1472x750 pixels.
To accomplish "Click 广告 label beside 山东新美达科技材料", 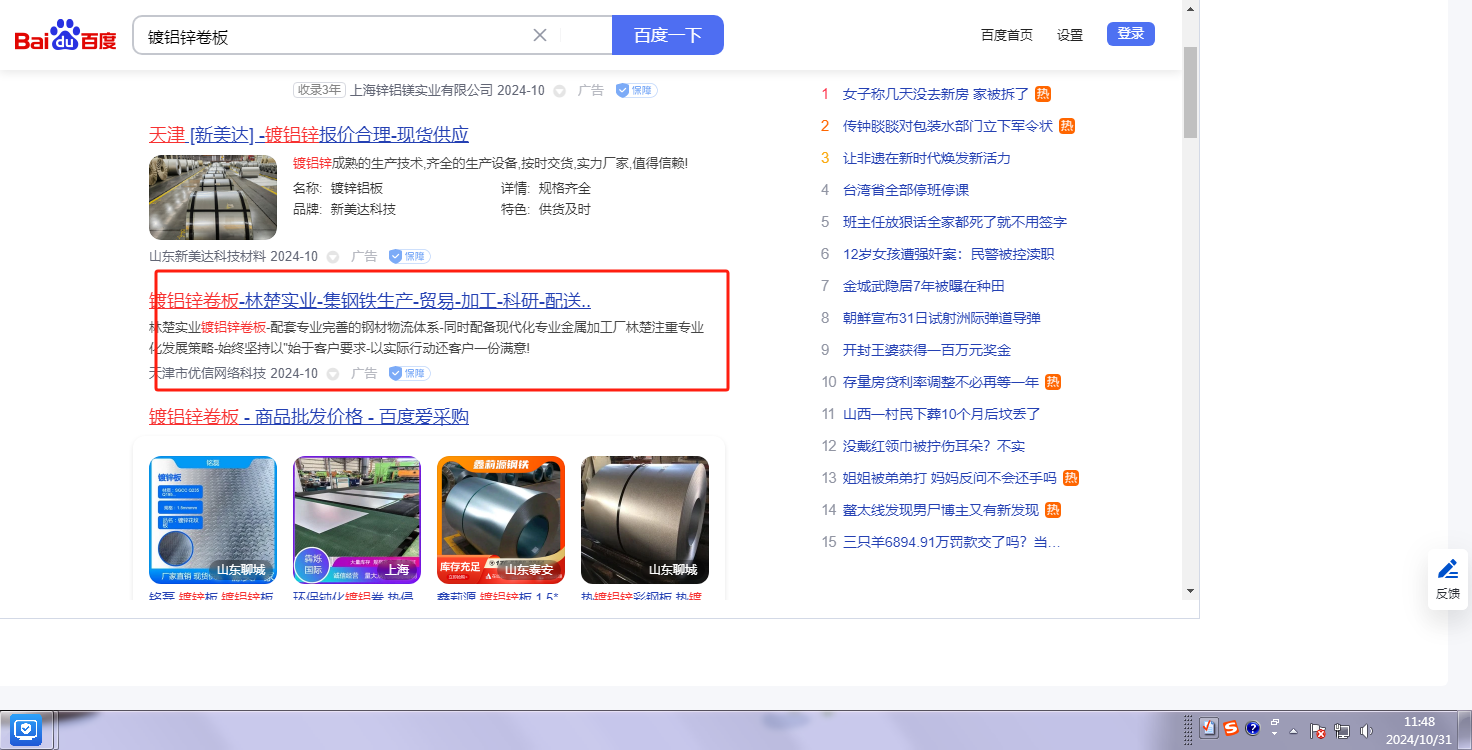I will [364, 256].
